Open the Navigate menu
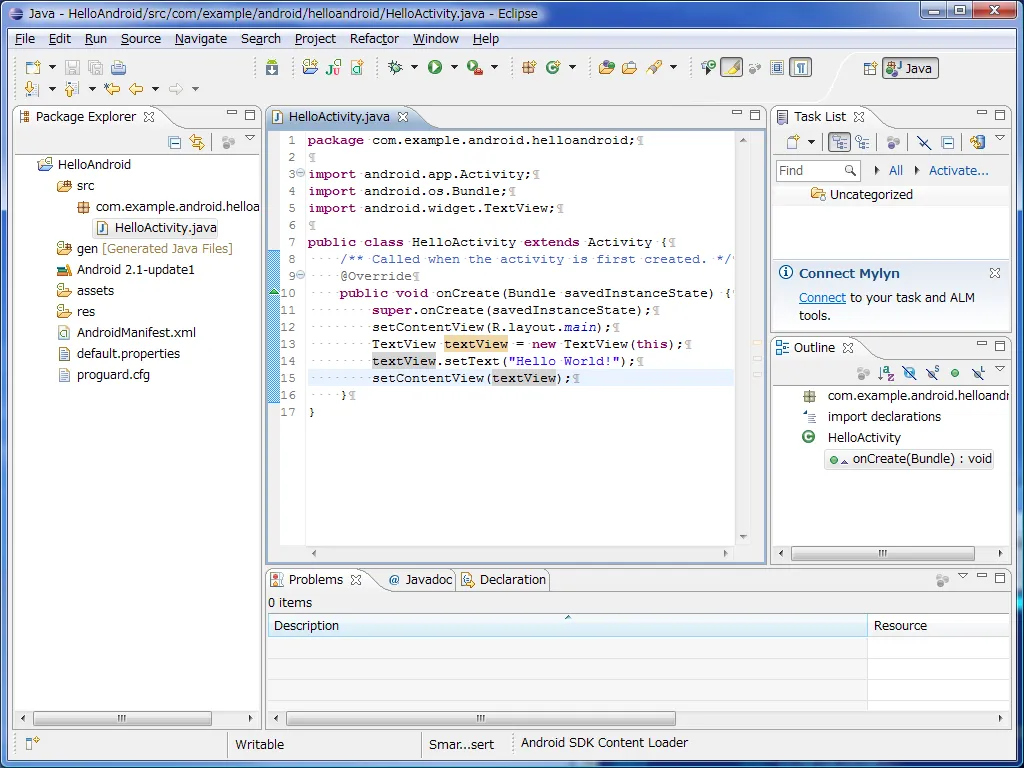Image resolution: width=1024 pixels, height=768 pixels. pyautogui.click(x=200, y=39)
